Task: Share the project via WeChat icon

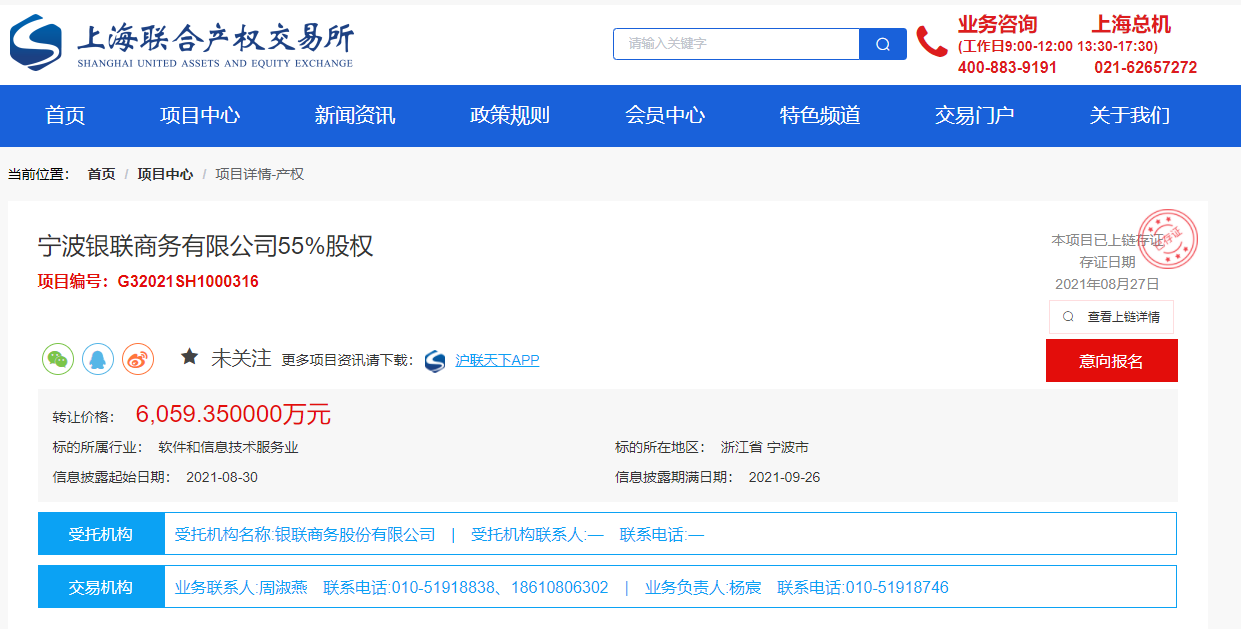Action: 58,359
